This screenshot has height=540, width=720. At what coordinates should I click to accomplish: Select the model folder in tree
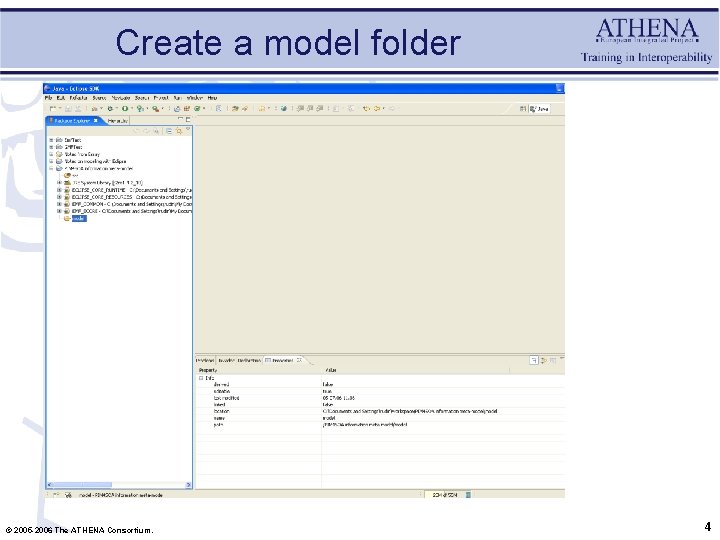(79, 219)
